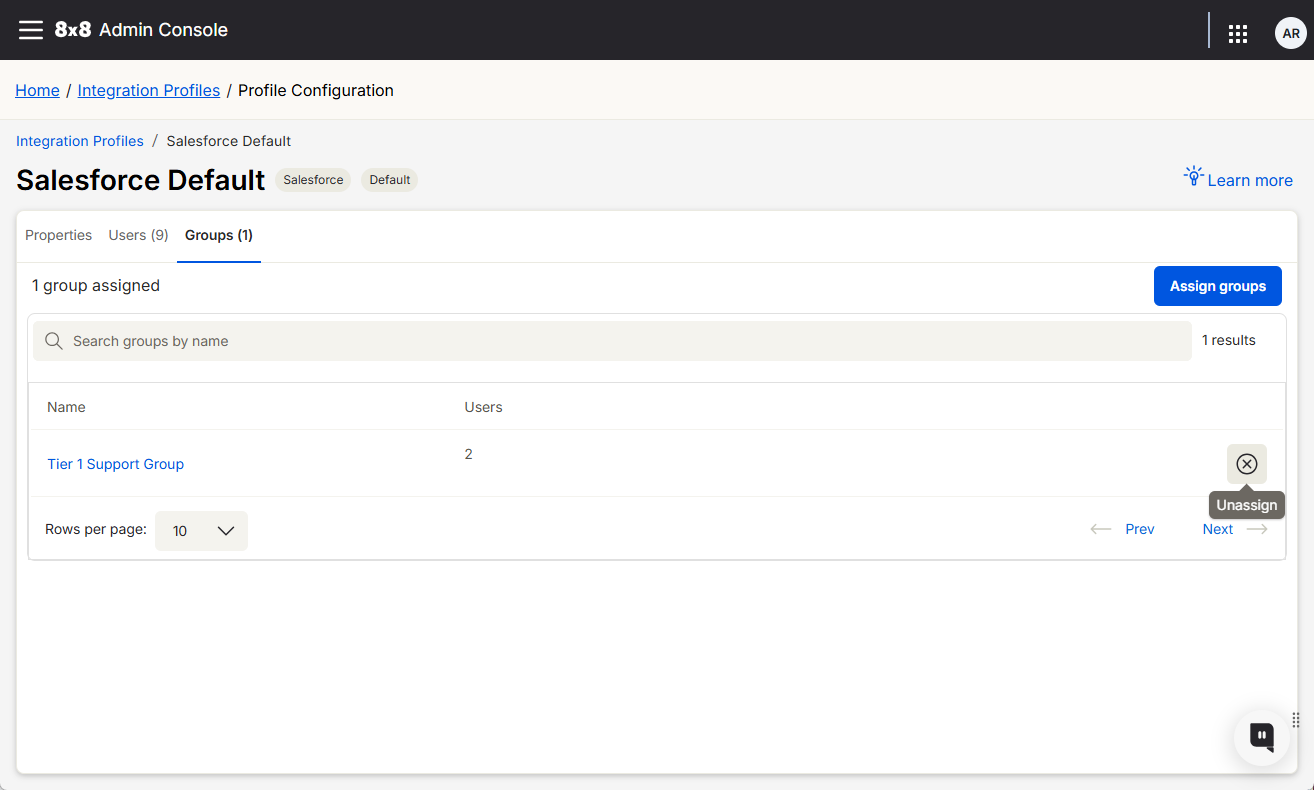This screenshot has height=790, width=1314.
Task: Unassign Tier 1 Support Group with X icon
Action: 1247,464
